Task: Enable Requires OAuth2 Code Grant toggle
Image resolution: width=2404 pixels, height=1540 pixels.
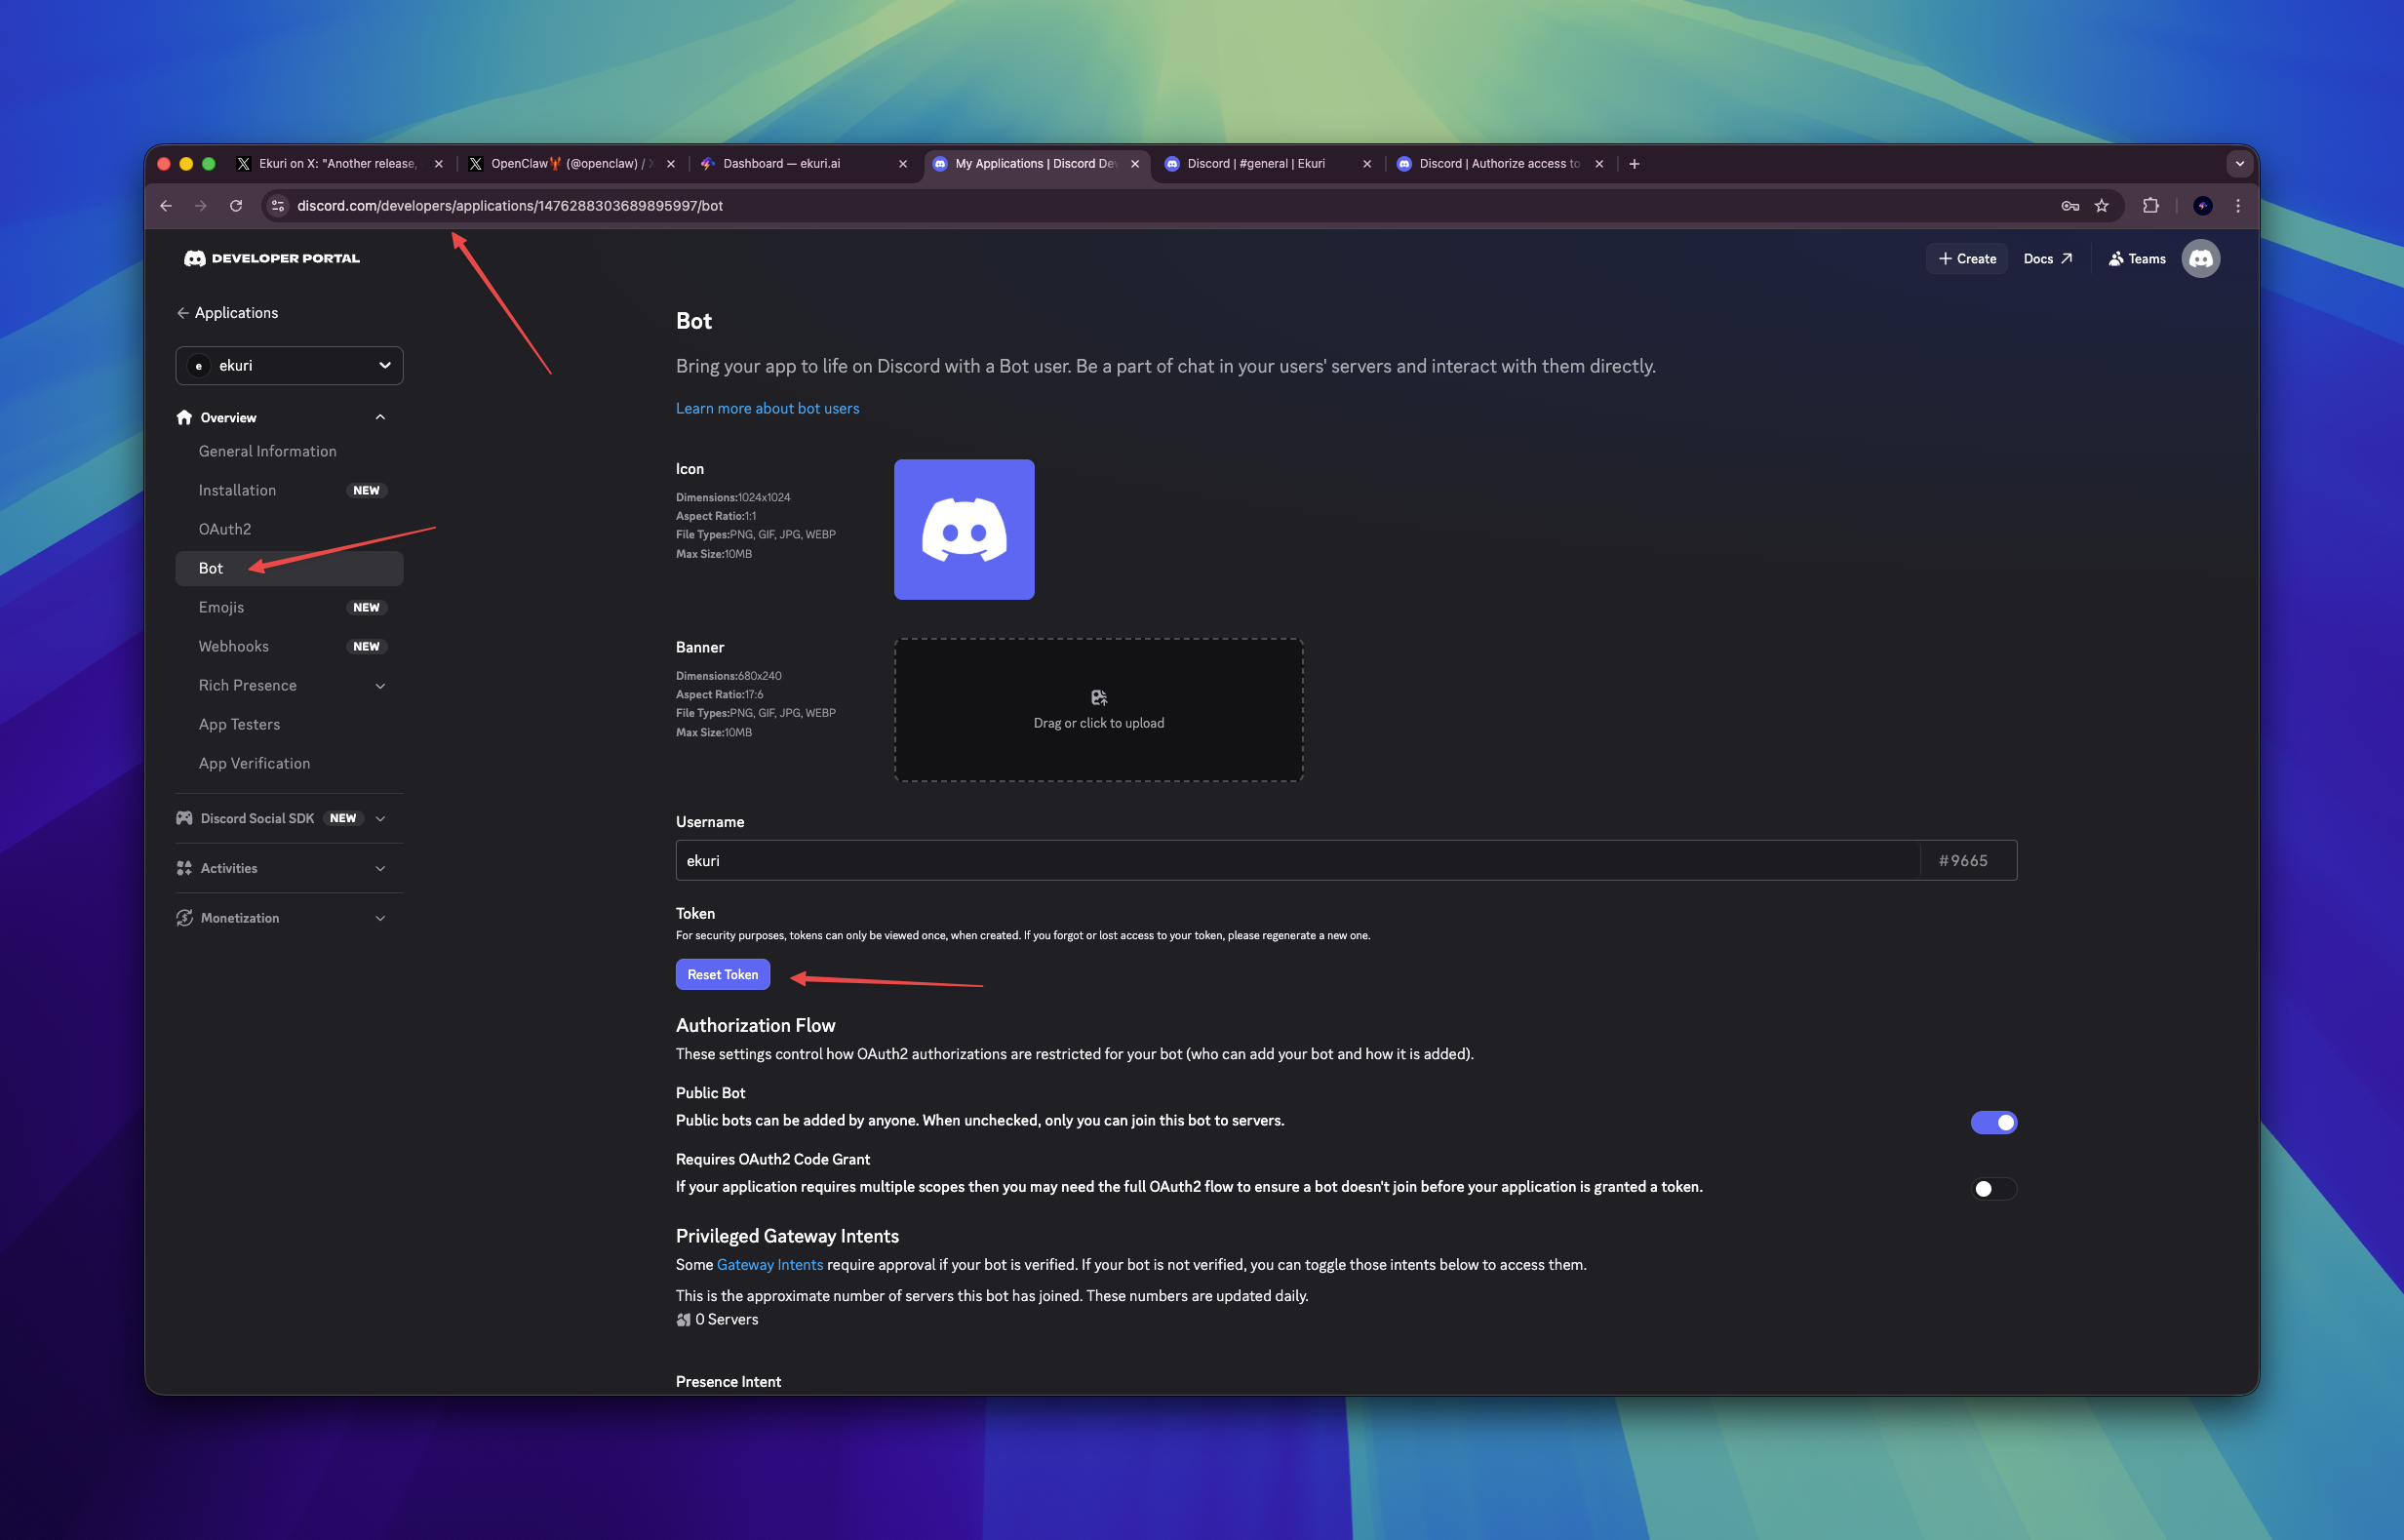Action: (1993, 1188)
